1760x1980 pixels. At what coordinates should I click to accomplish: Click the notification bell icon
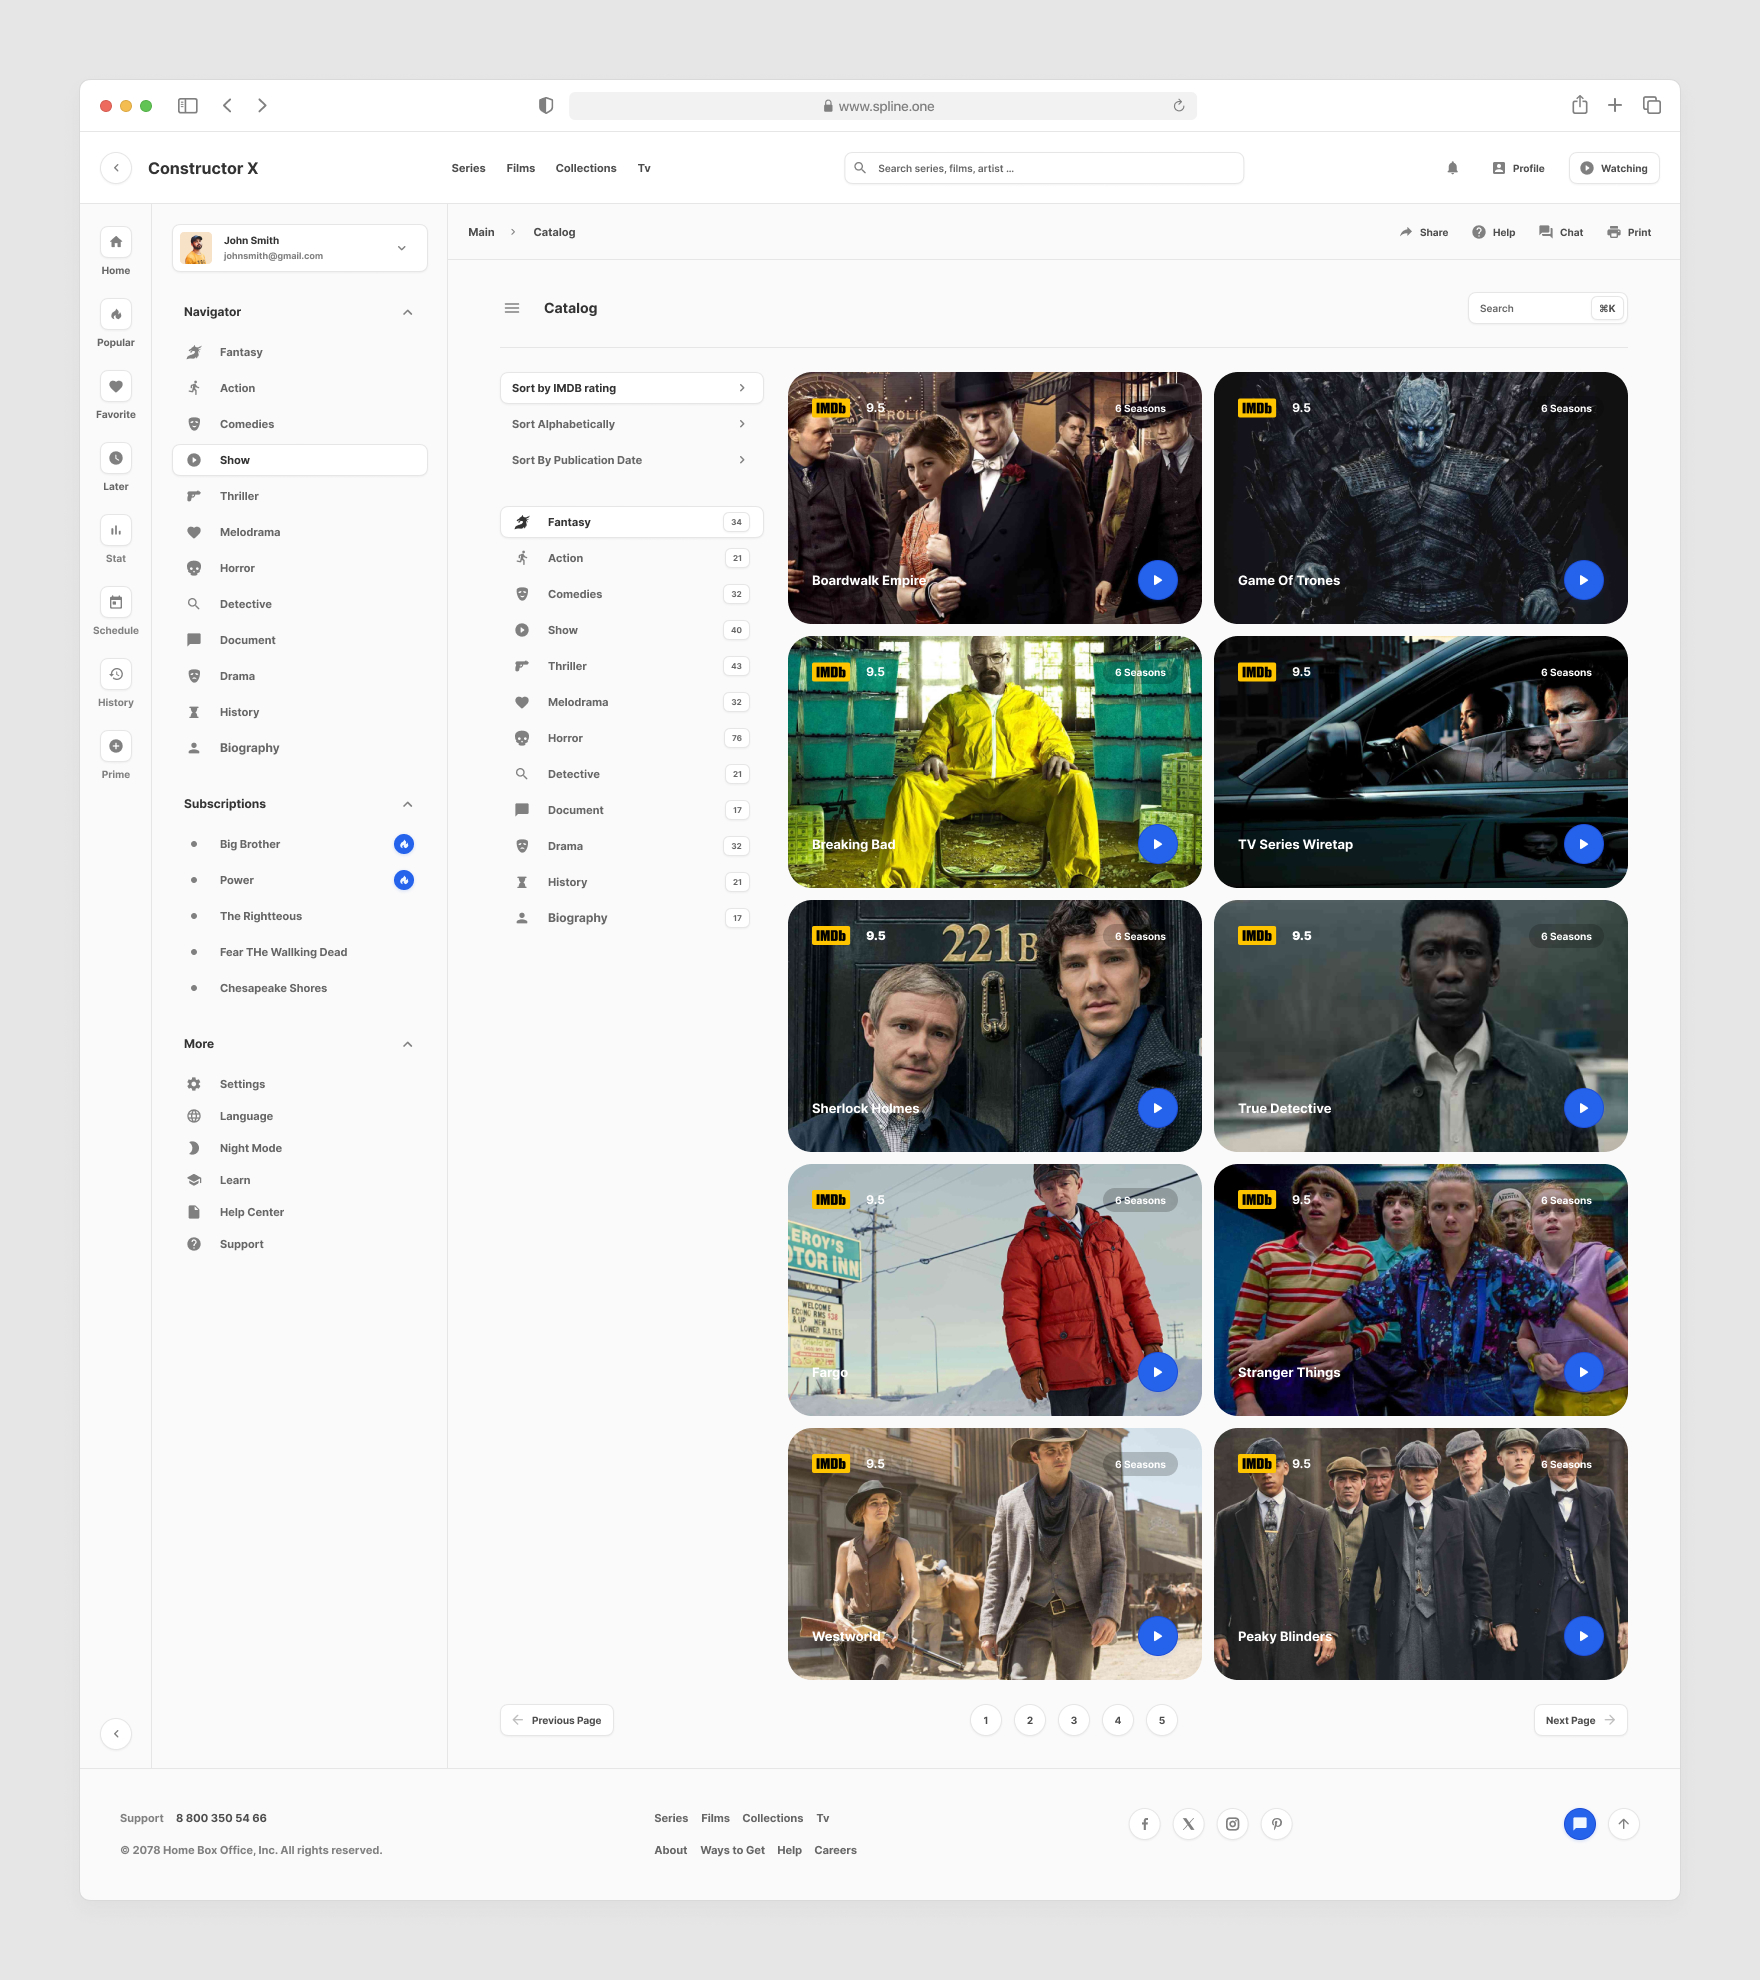coord(1452,168)
